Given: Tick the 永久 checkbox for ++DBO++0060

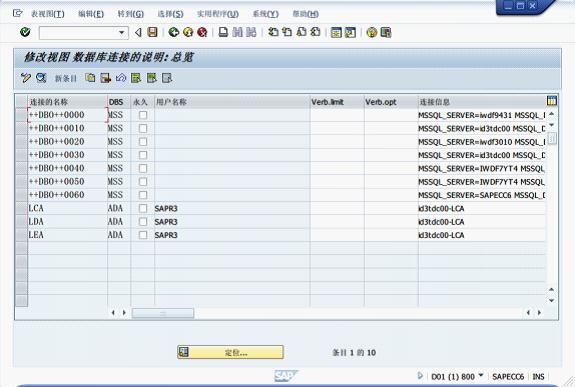Looking at the screenshot, I should click(x=143, y=195).
